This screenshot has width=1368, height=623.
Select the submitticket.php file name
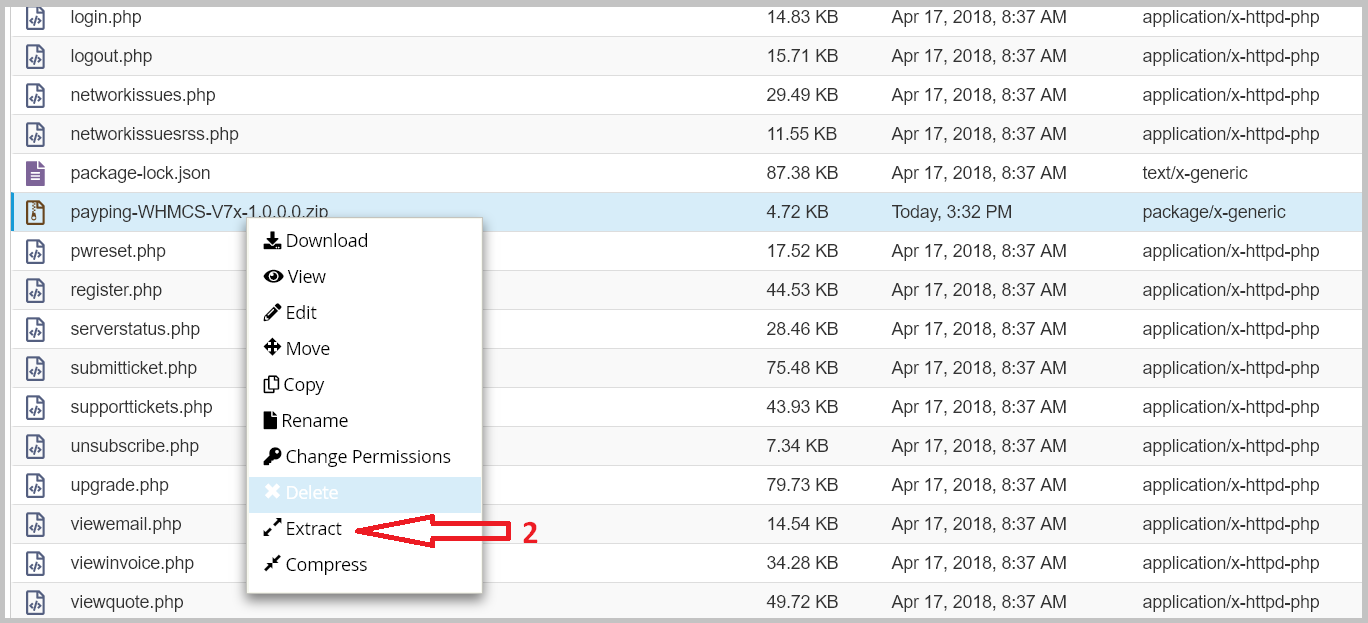[x=134, y=369]
